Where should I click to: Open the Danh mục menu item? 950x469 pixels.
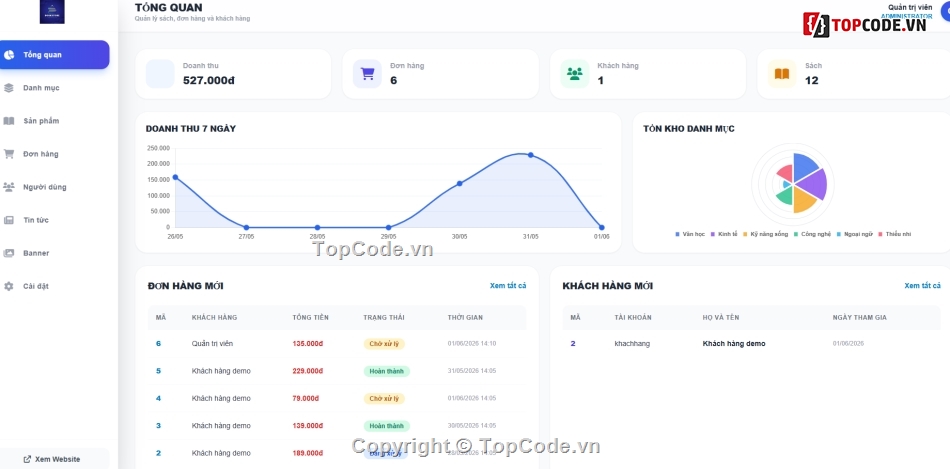[x=55, y=88]
